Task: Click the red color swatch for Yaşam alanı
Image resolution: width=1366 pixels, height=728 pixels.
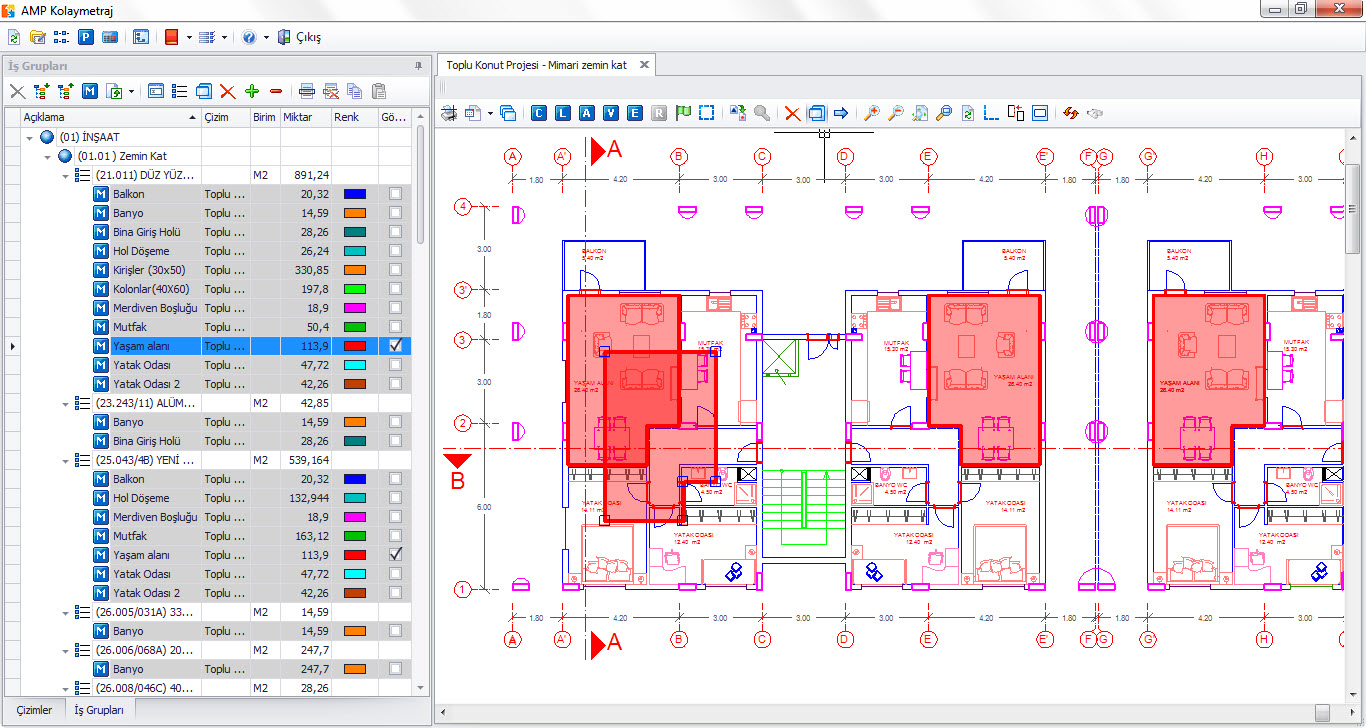Action: 355,345
